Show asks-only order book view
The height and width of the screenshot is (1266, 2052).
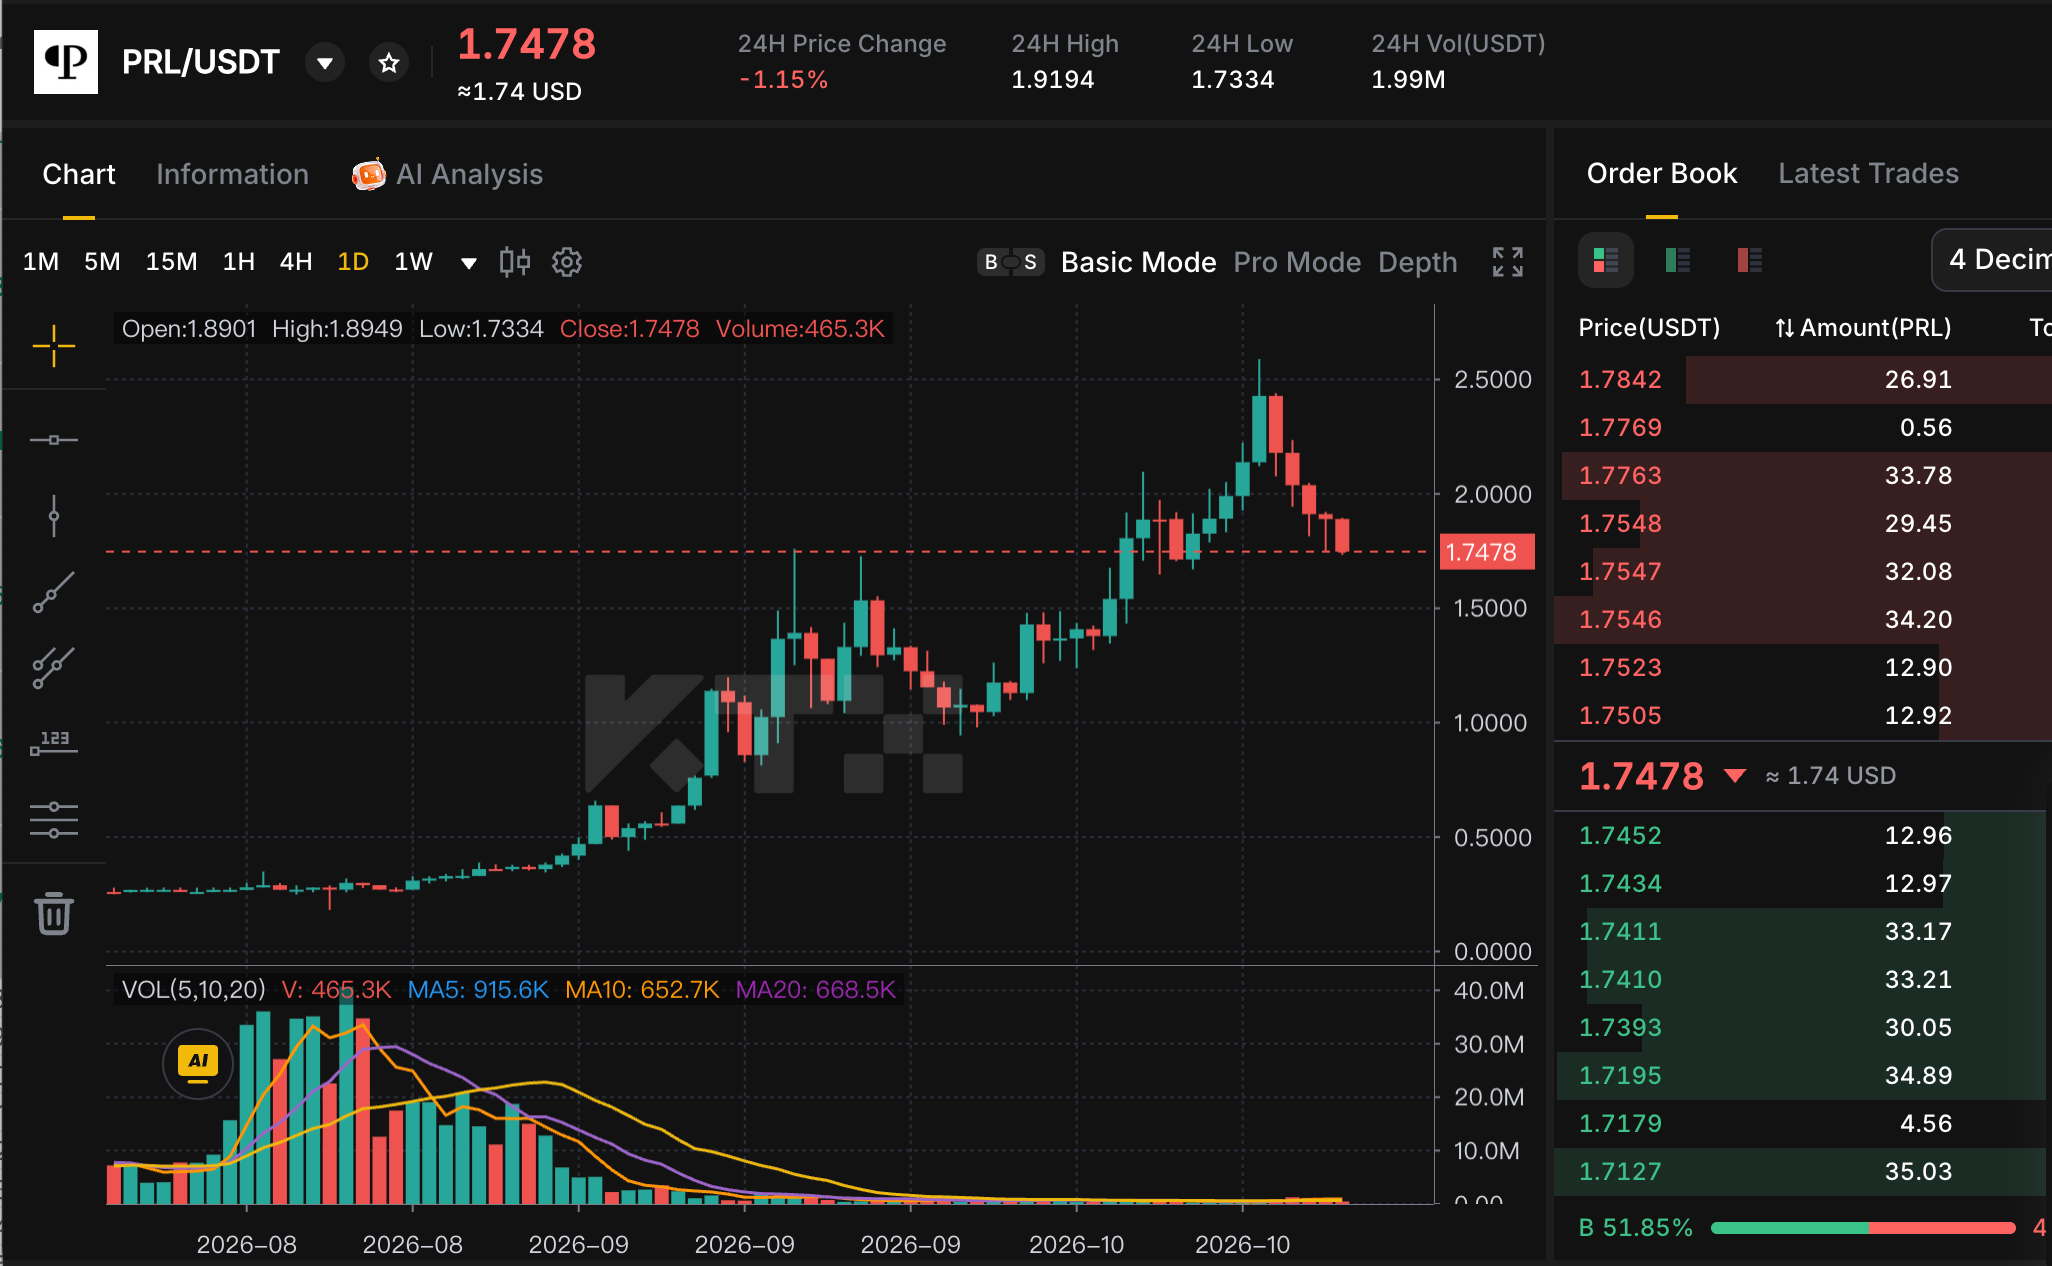[1750, 261]
